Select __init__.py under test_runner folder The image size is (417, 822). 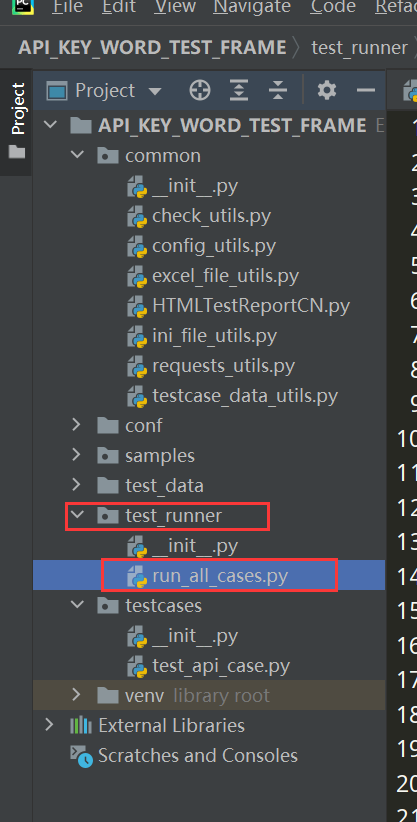click(195, 546)
